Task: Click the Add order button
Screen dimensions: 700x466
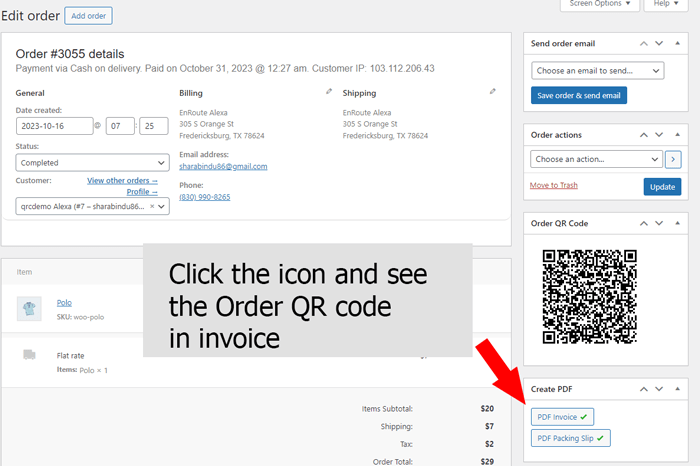Action: pyautogui.click(x=88, y=16)
